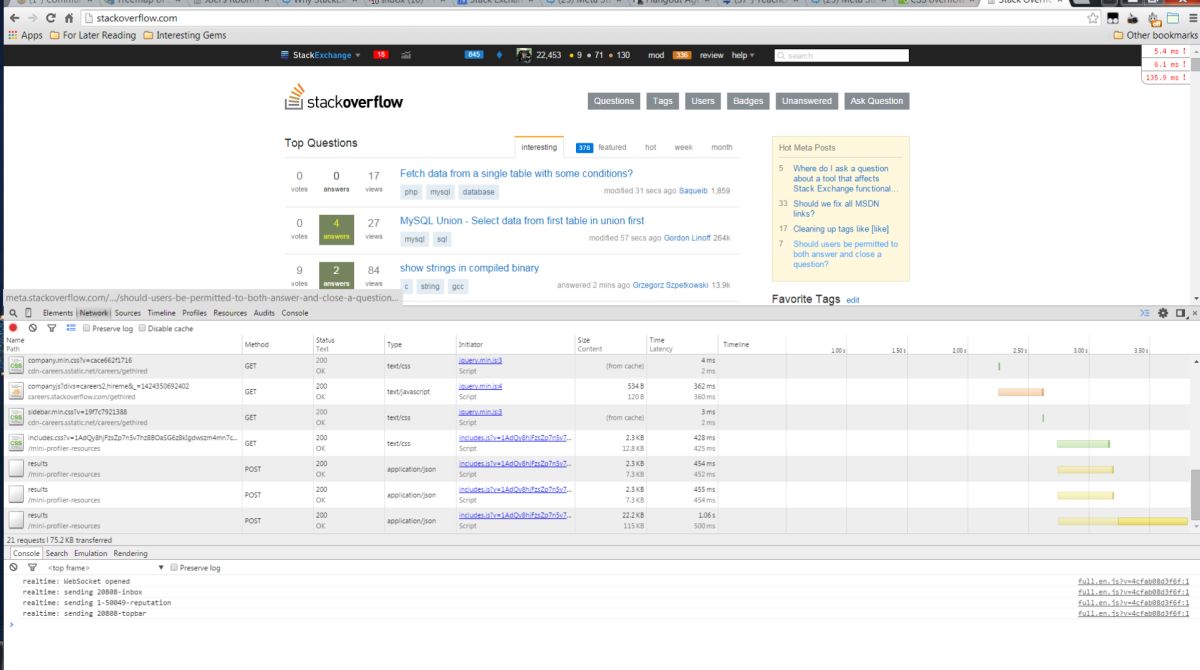Image resolution: width=1200 pixels, height=670 pixels.
Task: Open the inbox with red 18 badge
Action: (381, 55)
